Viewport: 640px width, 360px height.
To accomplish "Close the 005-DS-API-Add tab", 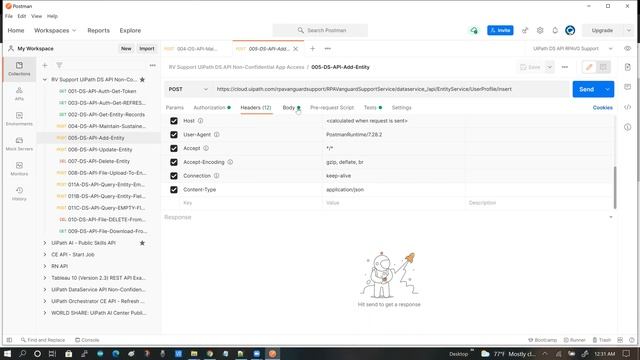I will 296,49.
